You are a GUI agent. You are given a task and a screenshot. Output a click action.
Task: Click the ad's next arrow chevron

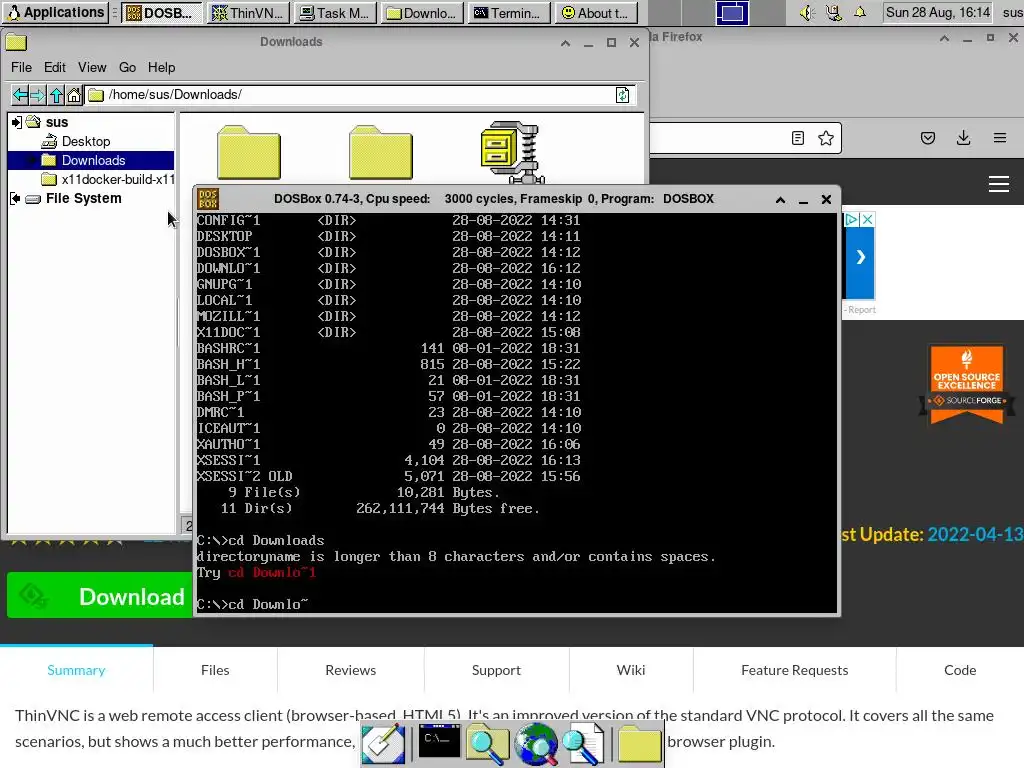click(860, 257)
